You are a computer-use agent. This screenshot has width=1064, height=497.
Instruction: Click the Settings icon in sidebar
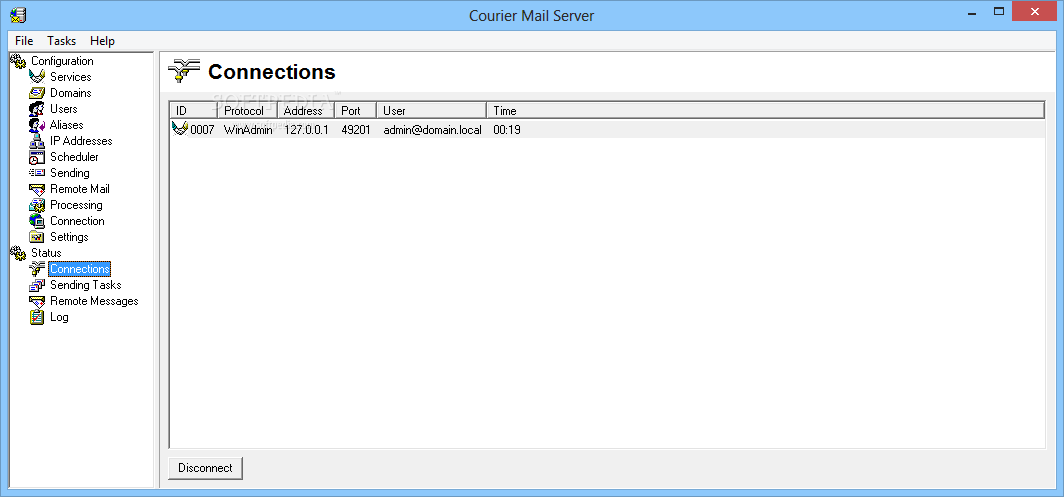click(x=37, y=237)
